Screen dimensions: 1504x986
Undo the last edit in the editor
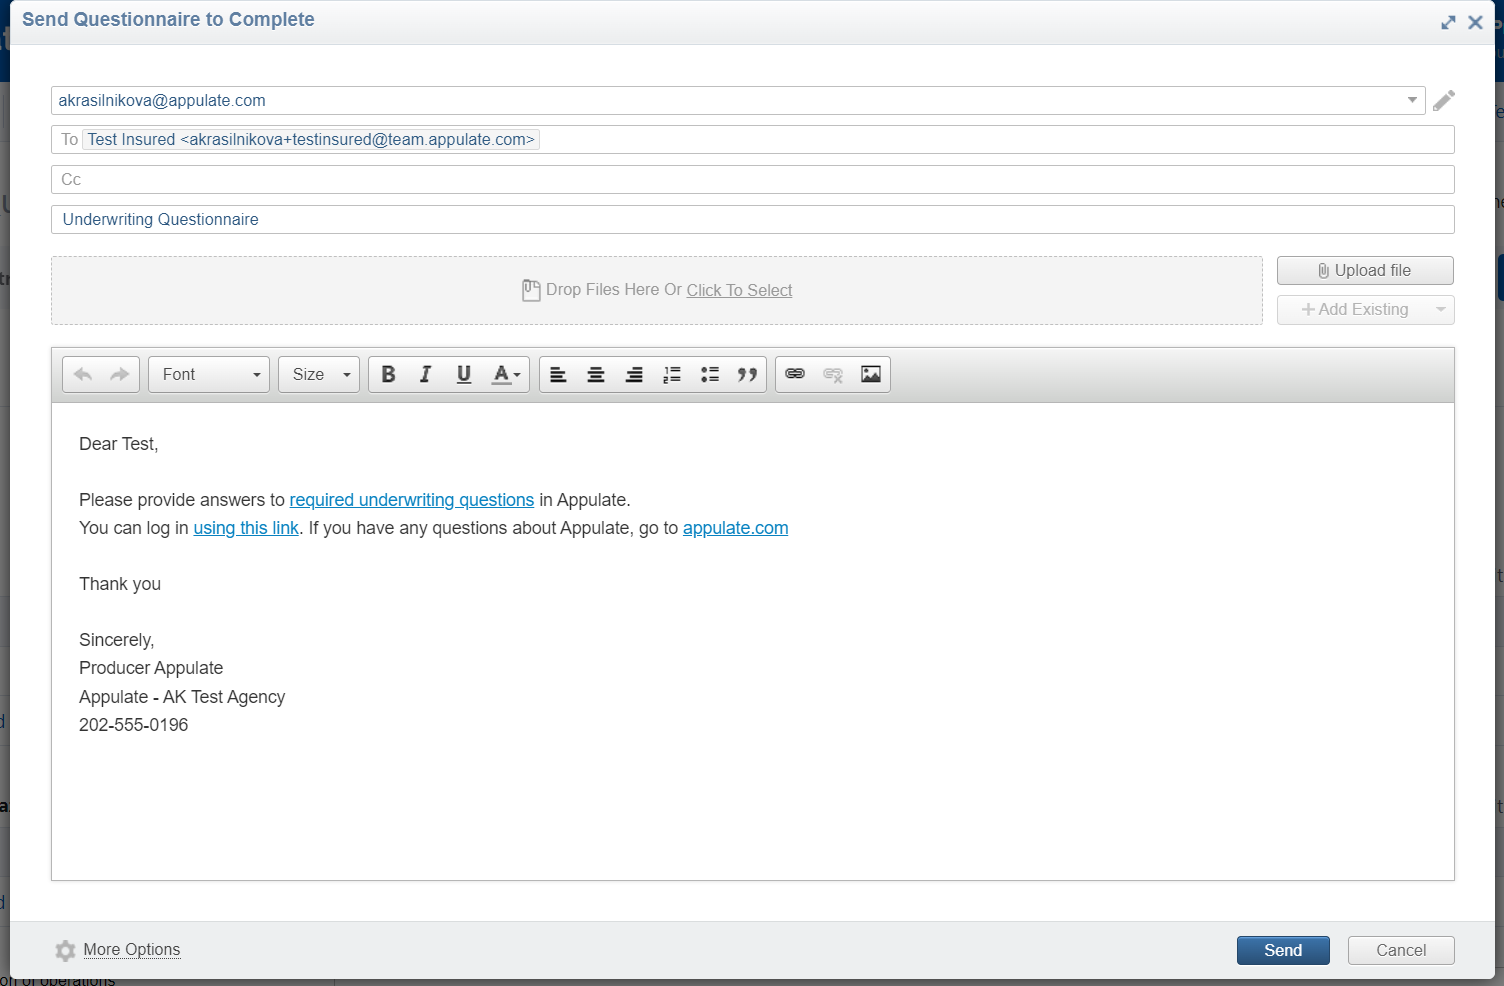click(x=83, y=374)
